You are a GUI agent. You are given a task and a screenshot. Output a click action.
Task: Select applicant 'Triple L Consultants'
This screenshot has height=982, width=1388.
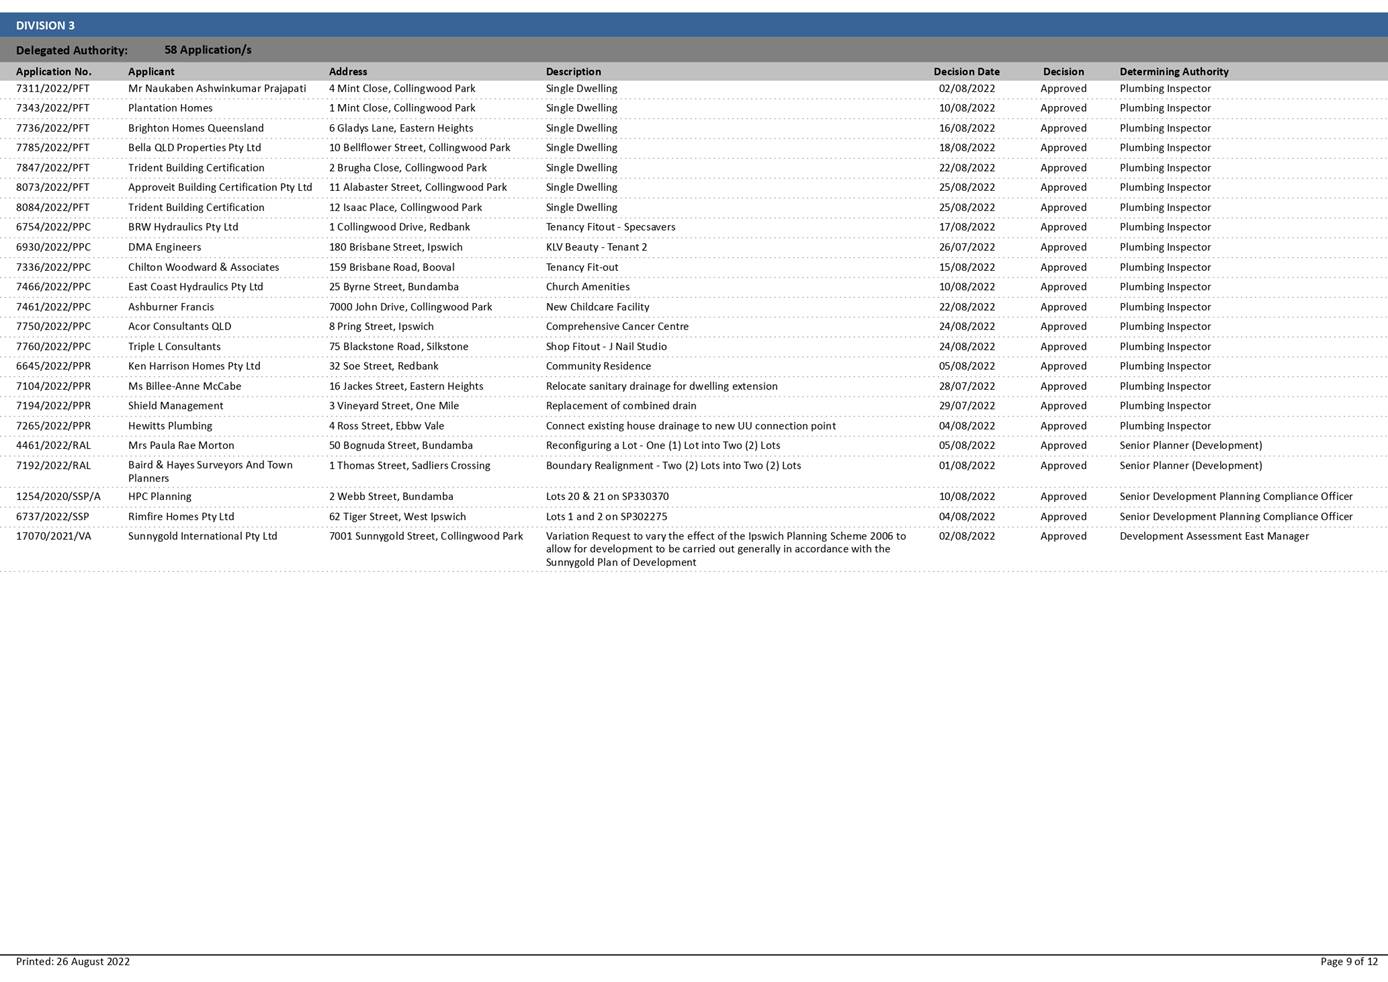pos(174,346)
